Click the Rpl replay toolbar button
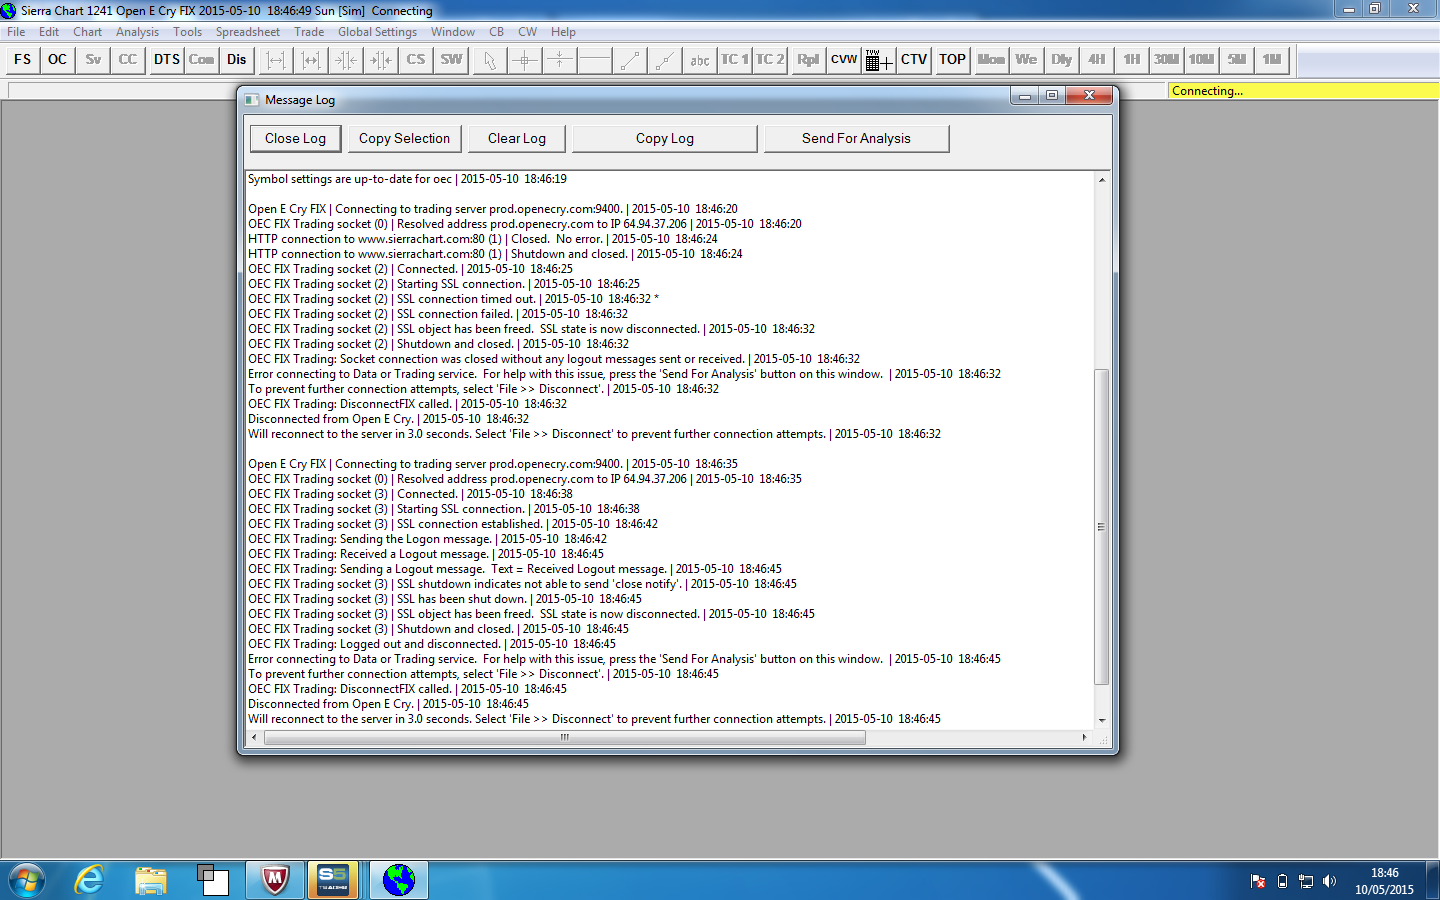The height and width of the screenshot is (900, 1440). 808,60
